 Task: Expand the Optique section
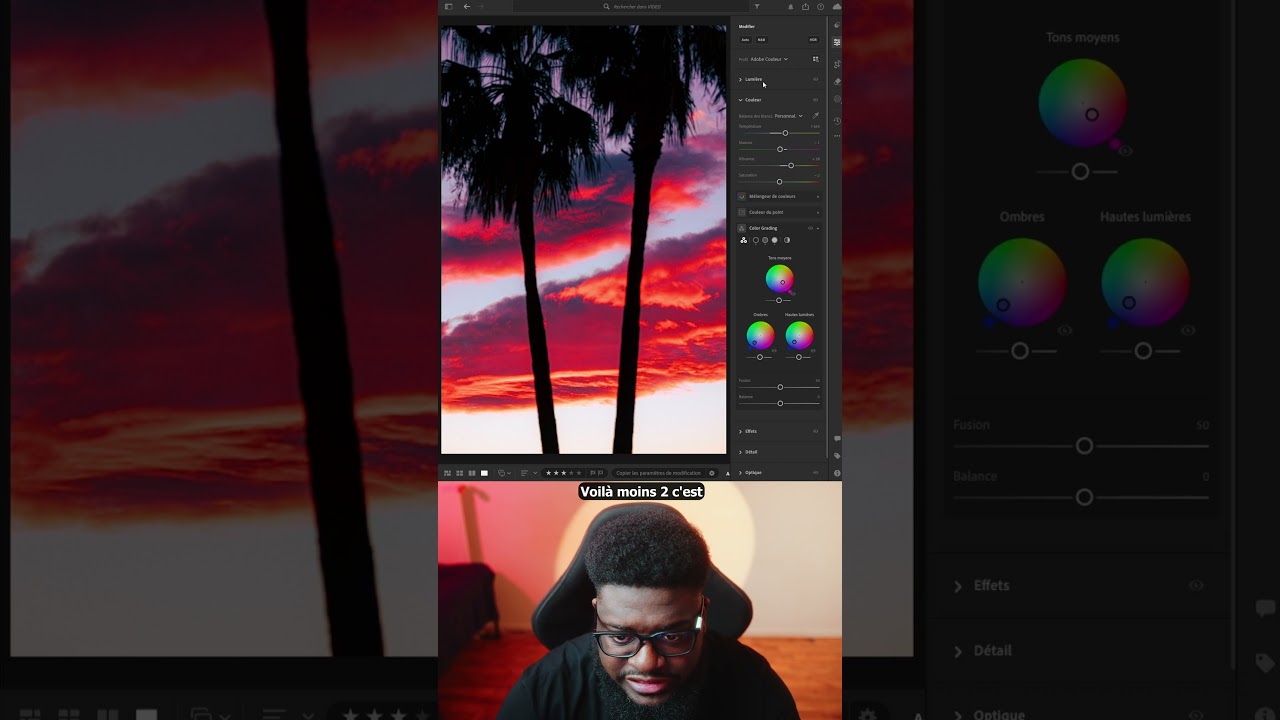(x=740, y=472)
